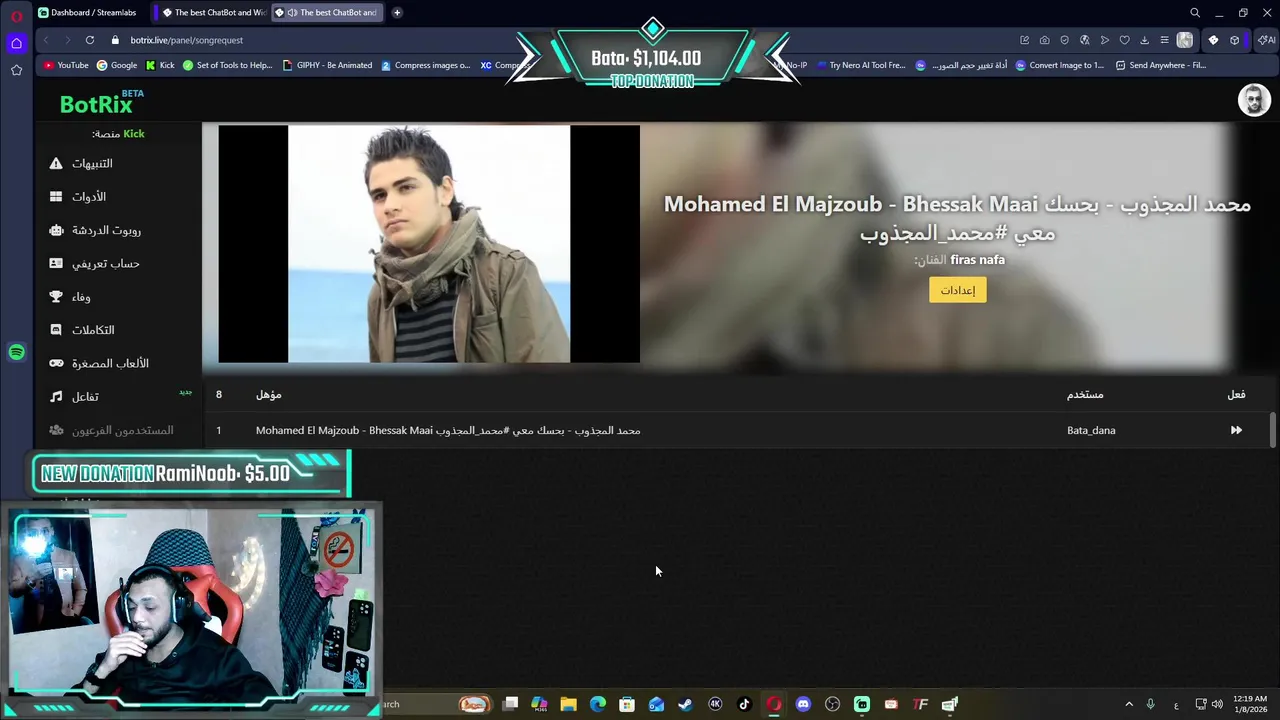Click the queued 'Mohamed El Majzoub - Bhessak Maai' row title
Screen dimensions: 1280x720
click(448, 430)
